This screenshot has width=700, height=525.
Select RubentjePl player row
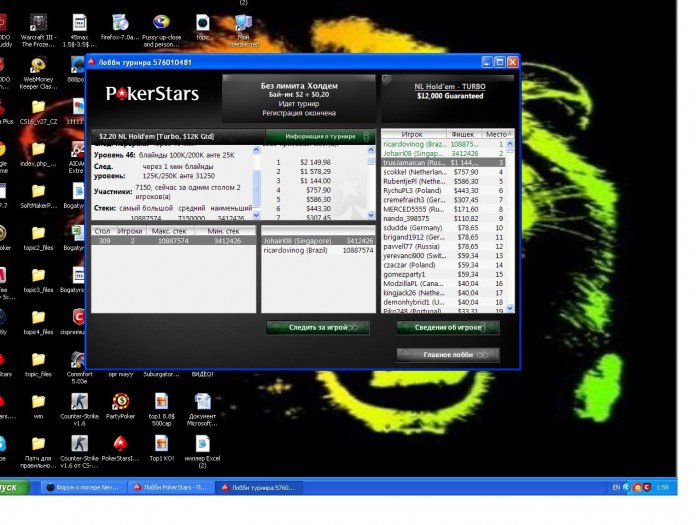click(444, 181)
